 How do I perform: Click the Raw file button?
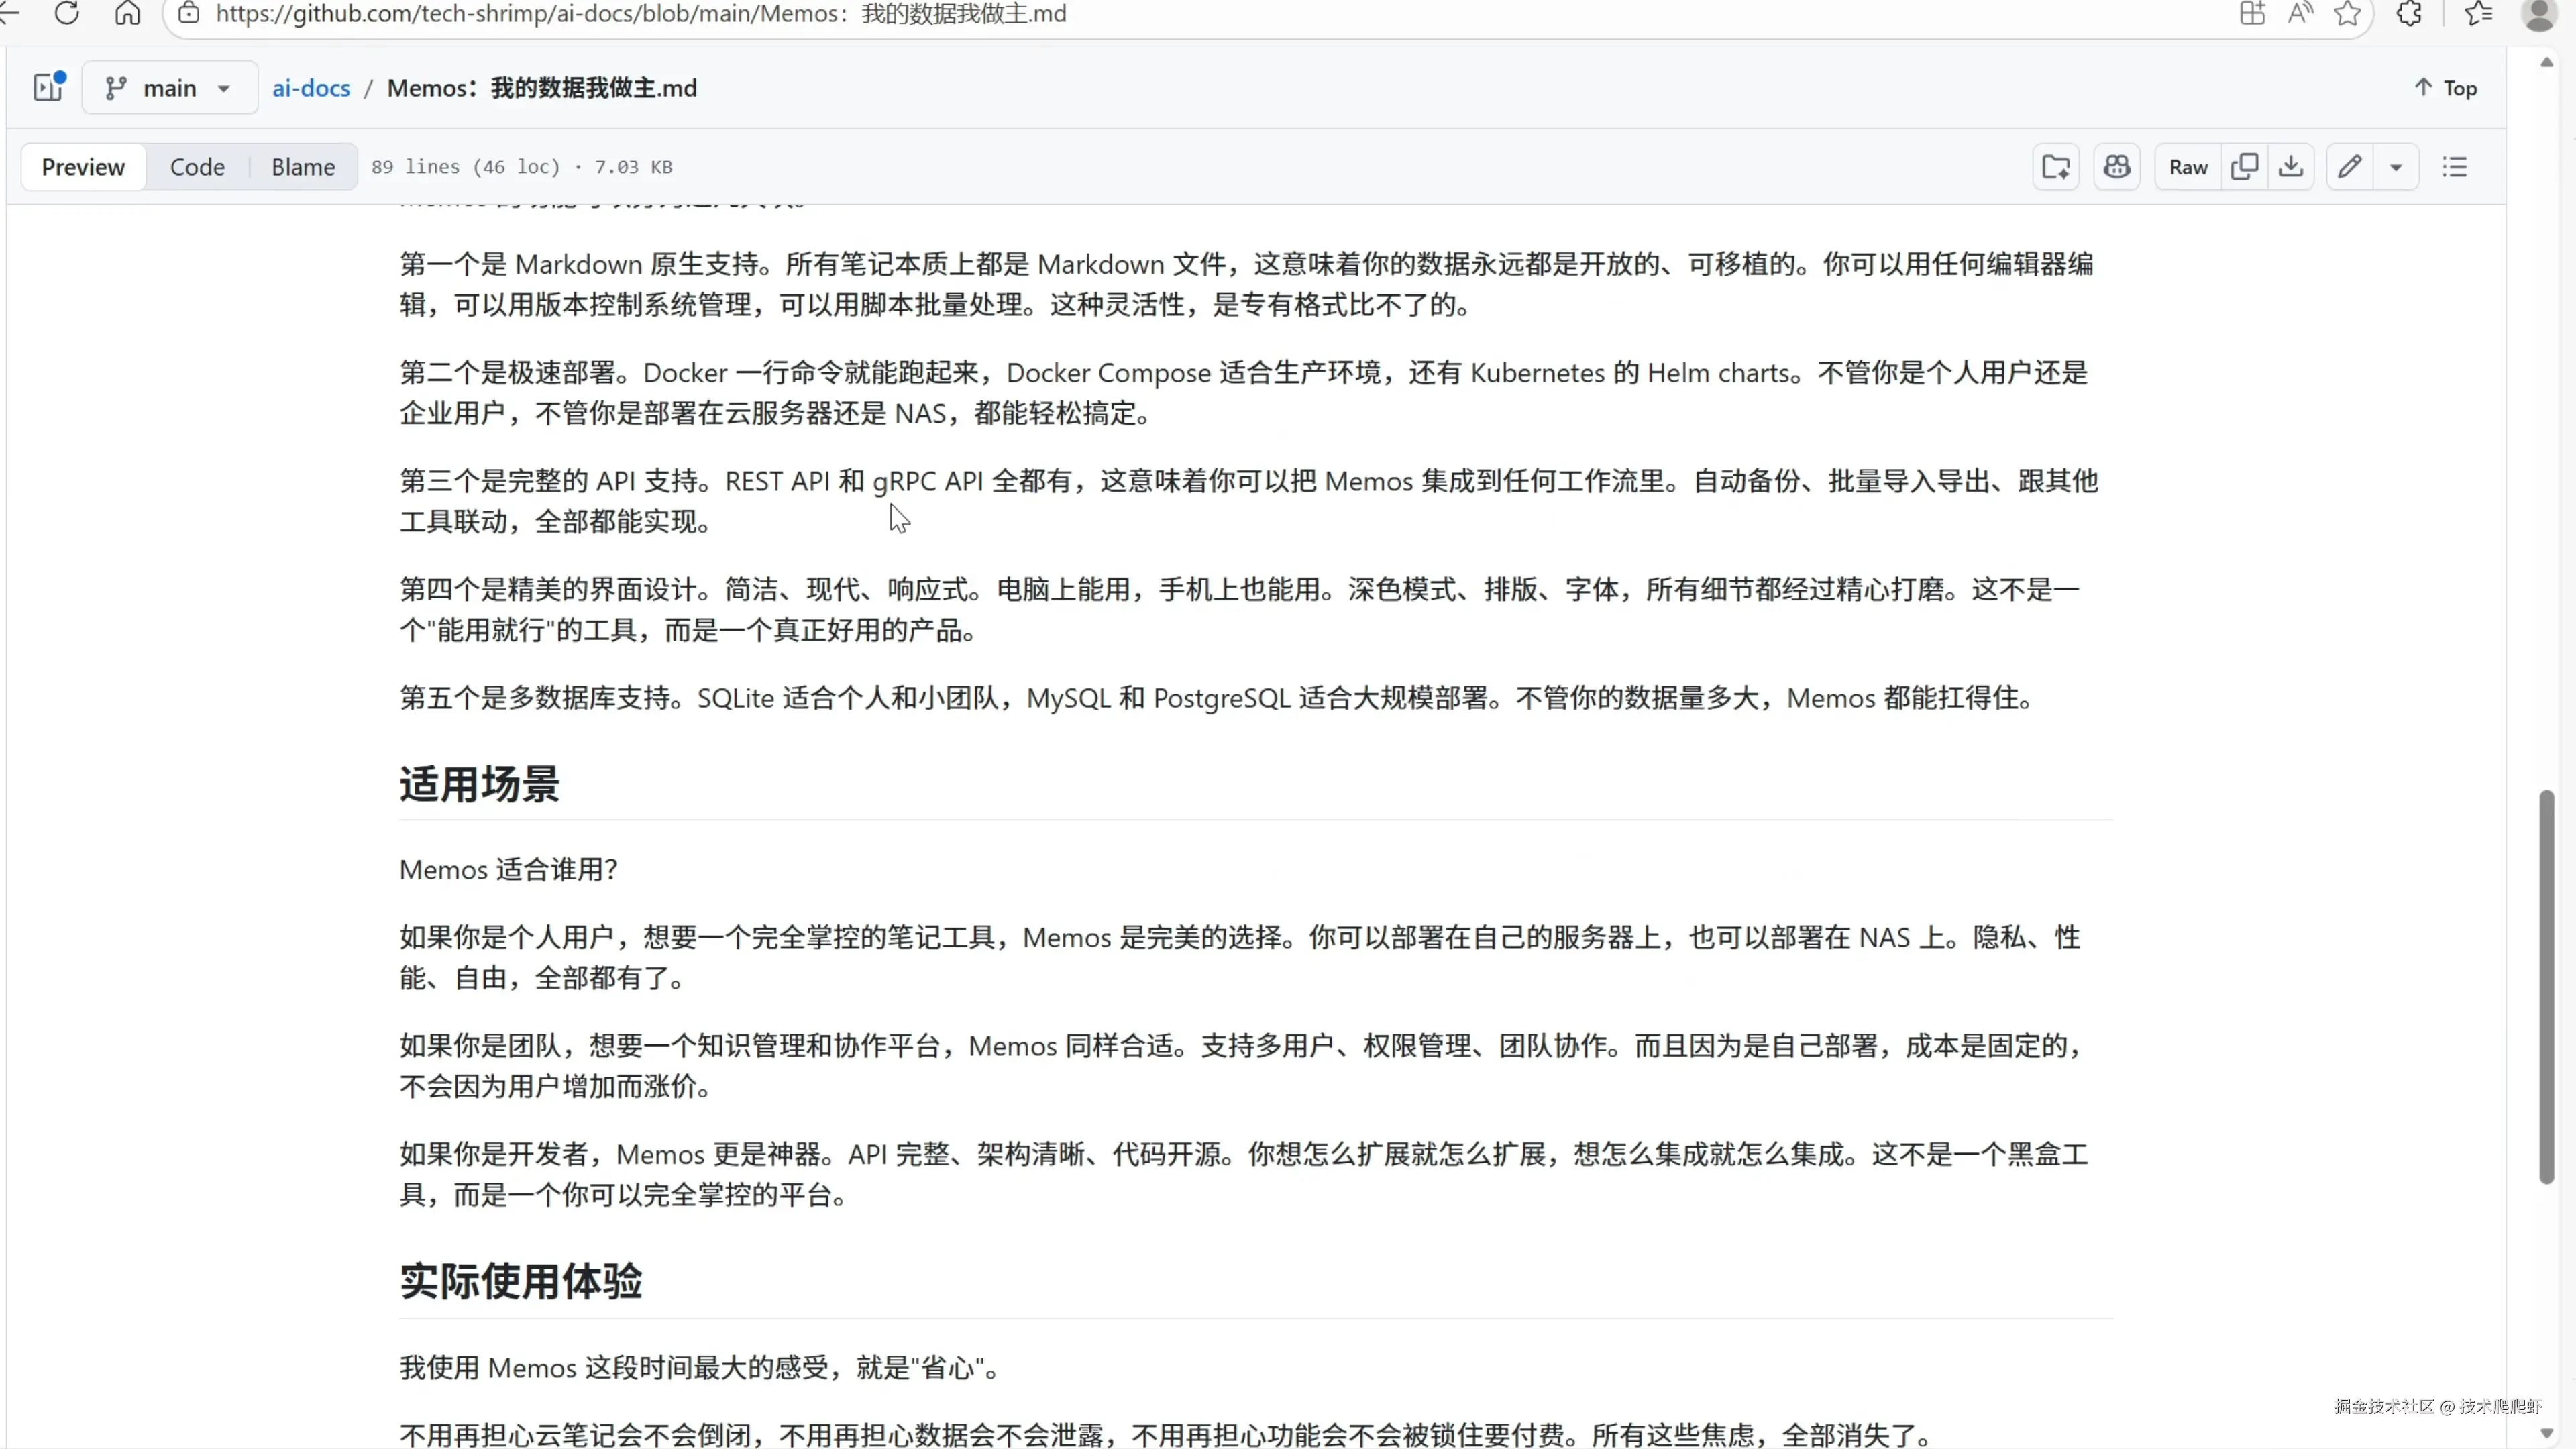pos(2187,167)
